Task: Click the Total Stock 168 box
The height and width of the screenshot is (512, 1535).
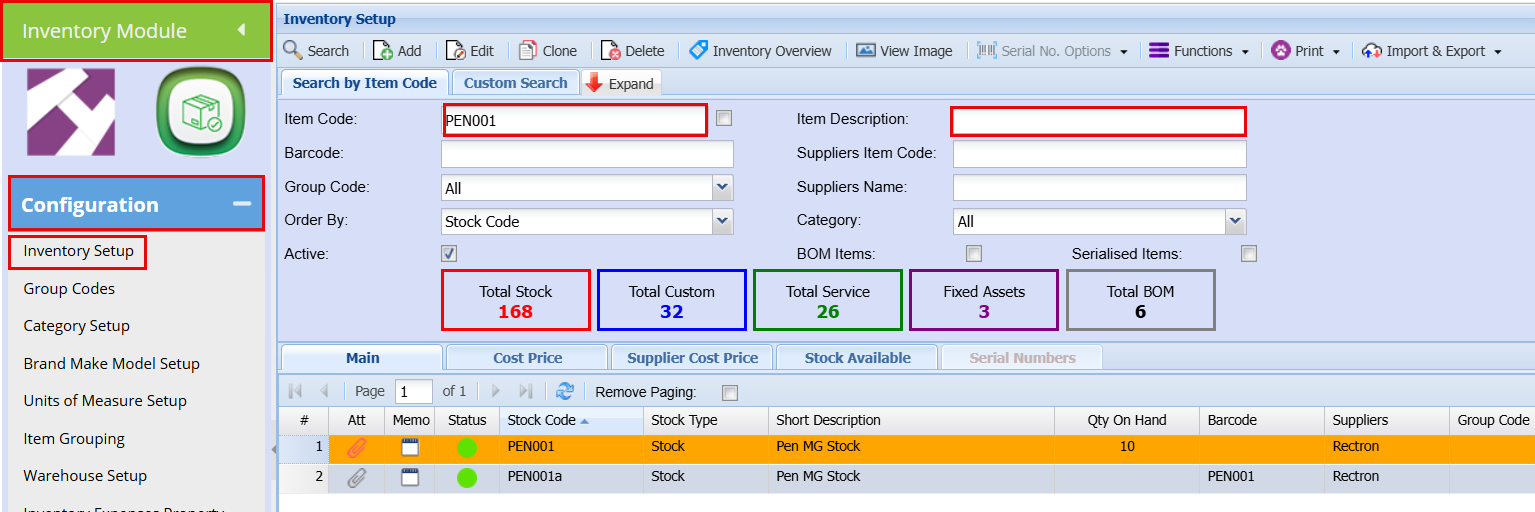Action: (x=516, y=300)
